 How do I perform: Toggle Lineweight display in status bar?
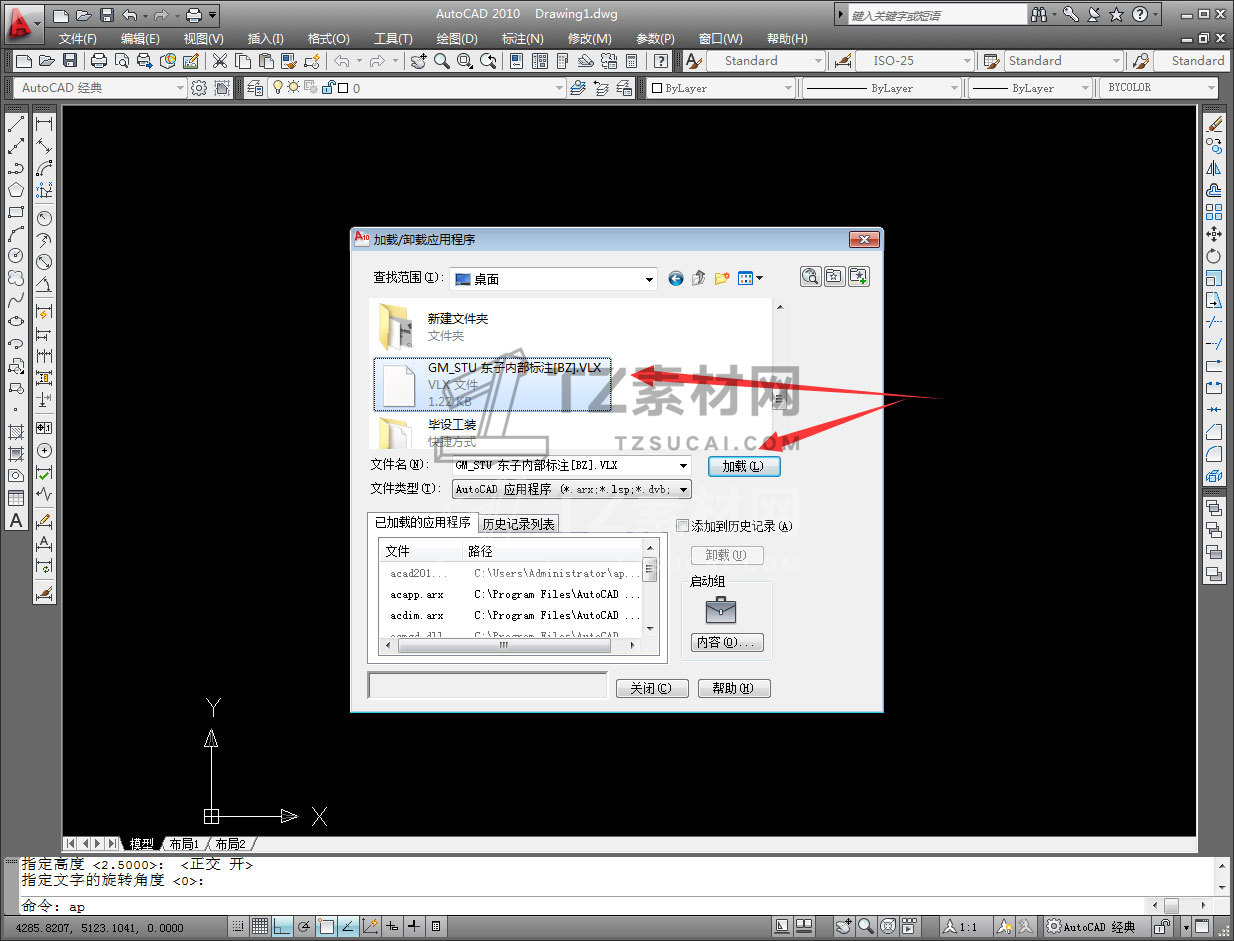click(414, 927)
